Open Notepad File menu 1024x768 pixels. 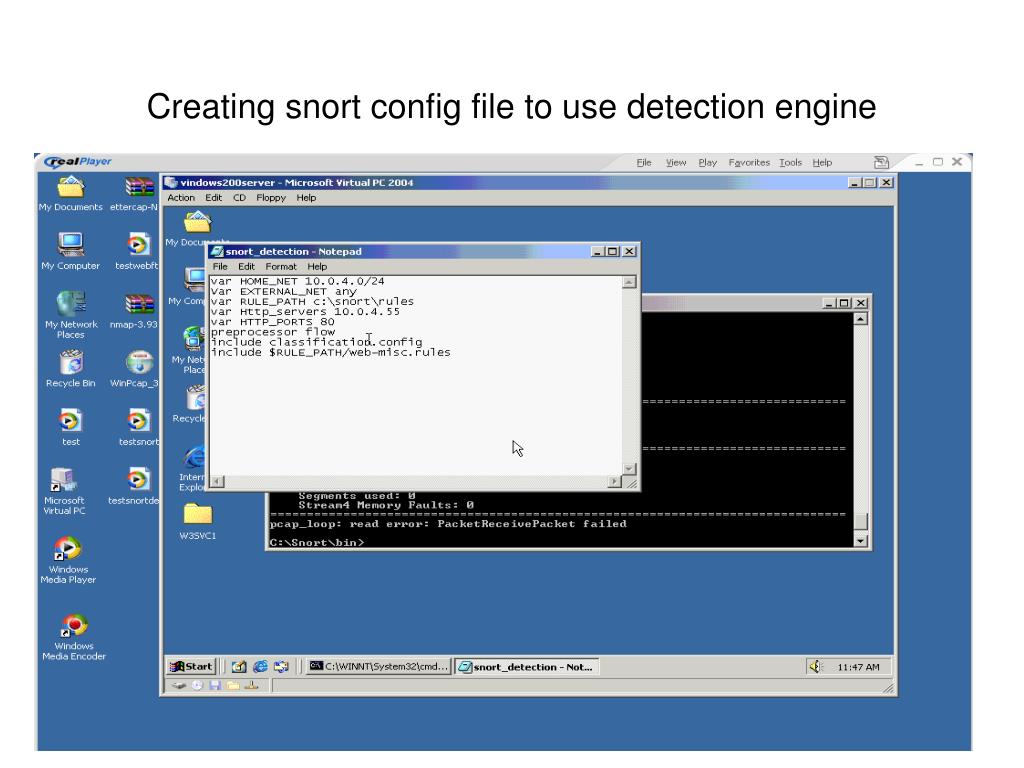(220, 266)
